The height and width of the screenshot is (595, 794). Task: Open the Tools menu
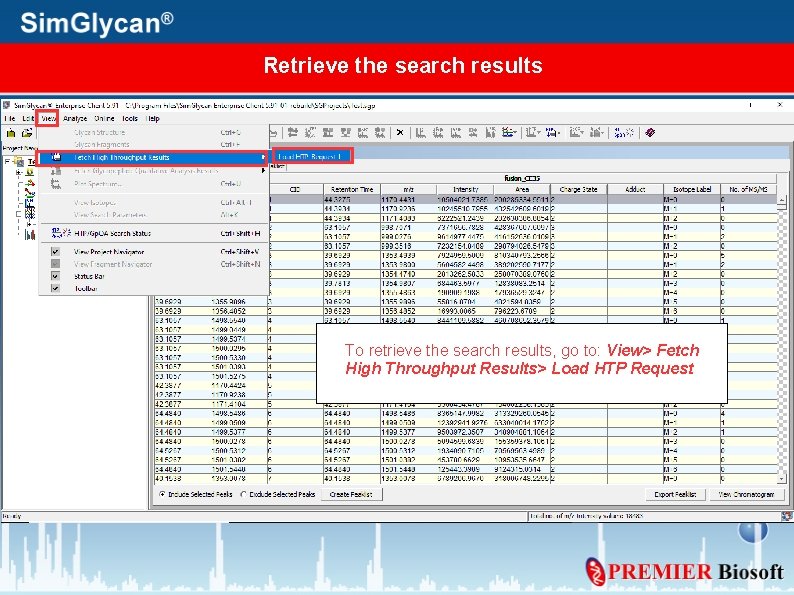(x=130, y=118)
